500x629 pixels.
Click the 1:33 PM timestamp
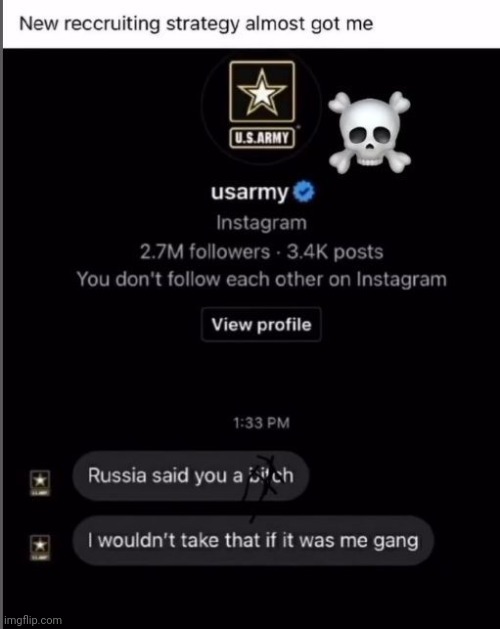(261, 423)
